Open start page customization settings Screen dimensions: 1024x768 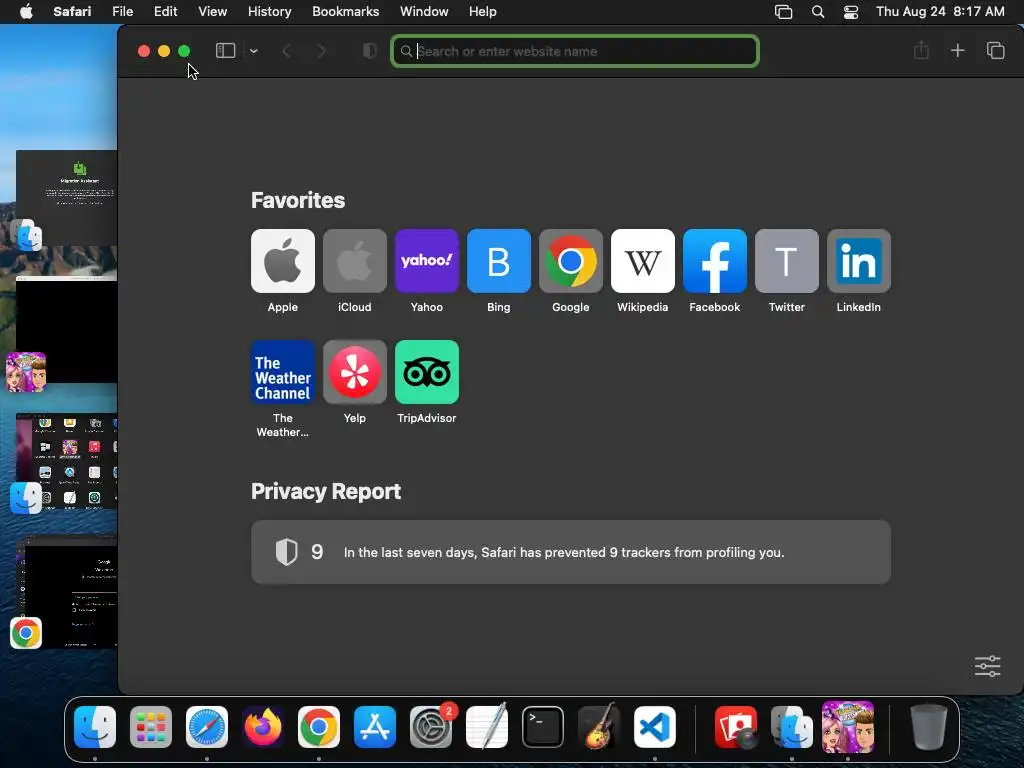[987, 666]
